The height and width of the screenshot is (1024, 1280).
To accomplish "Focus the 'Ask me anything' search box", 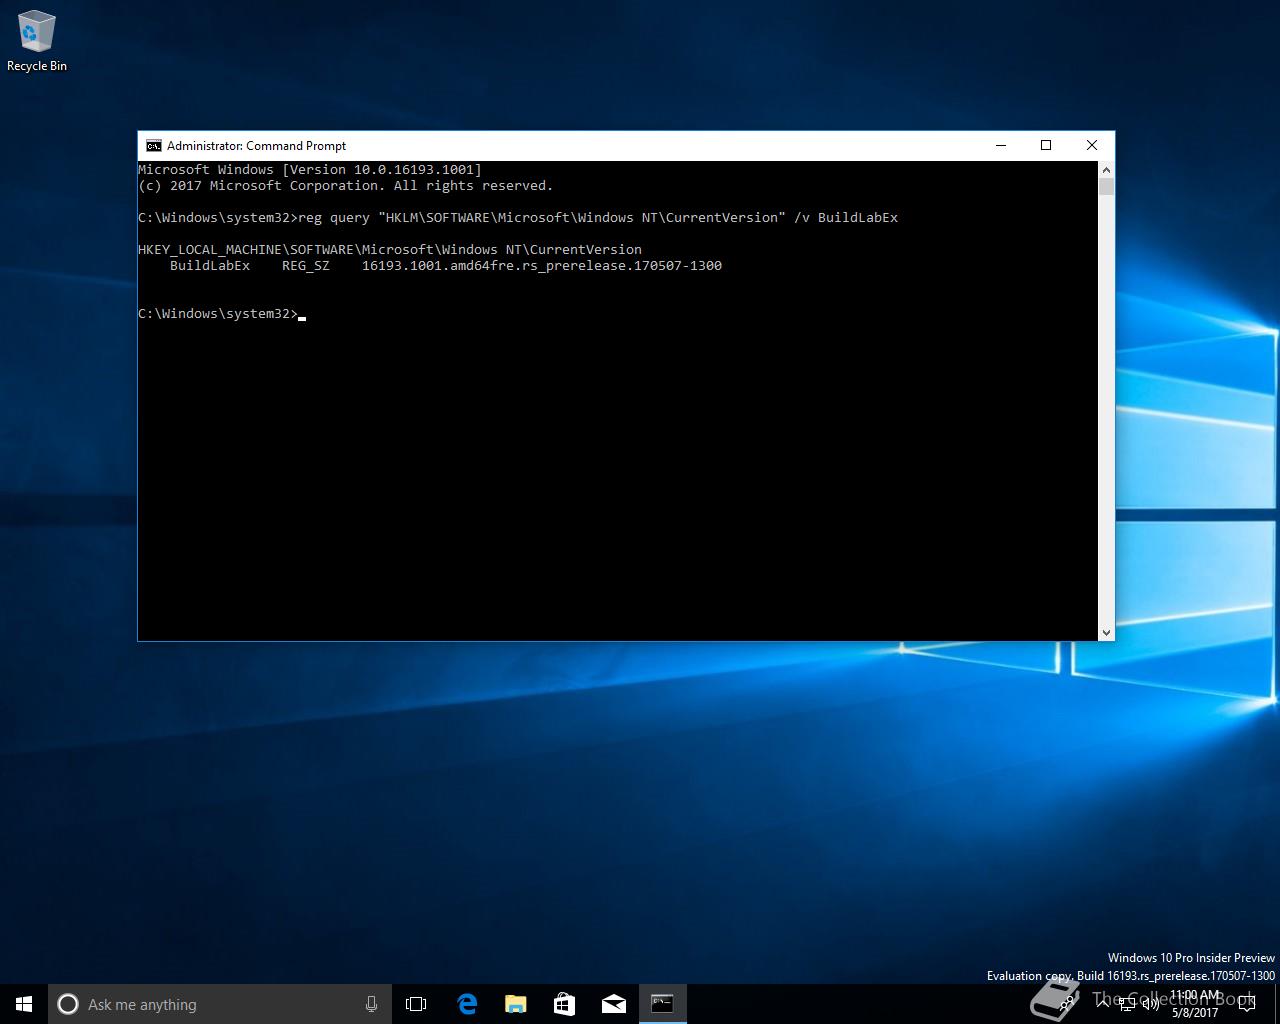I will (x=219, y=1004).
